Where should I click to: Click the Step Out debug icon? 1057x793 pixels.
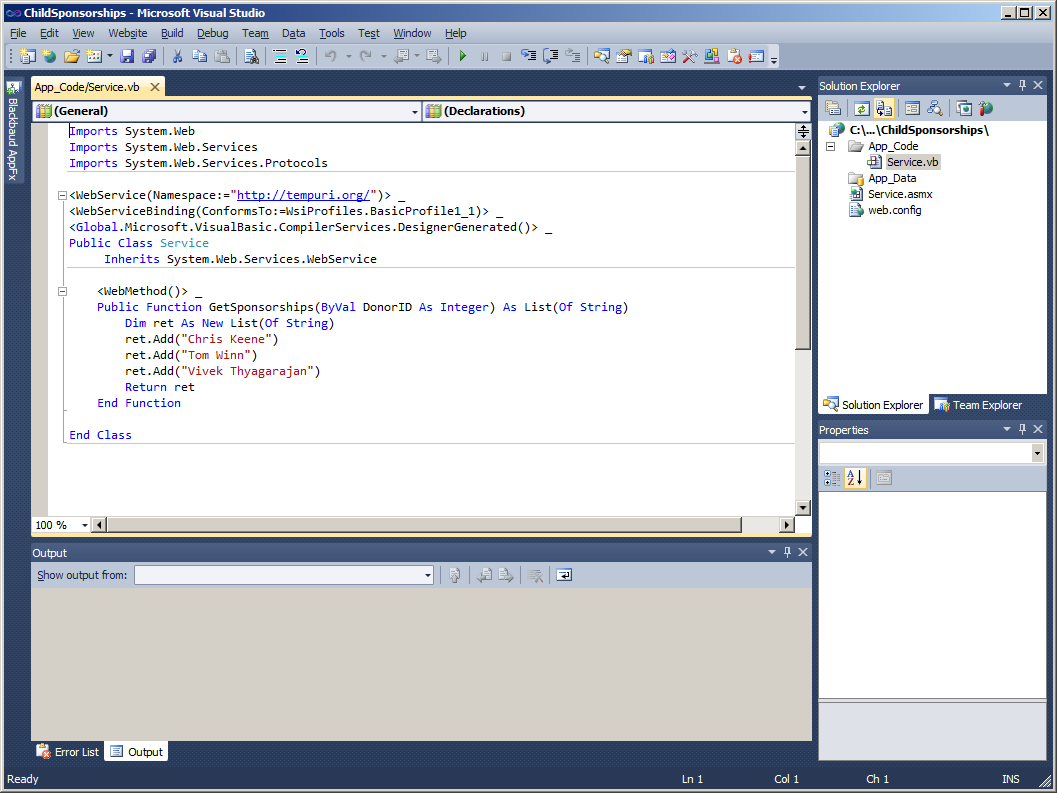(573, 57)
